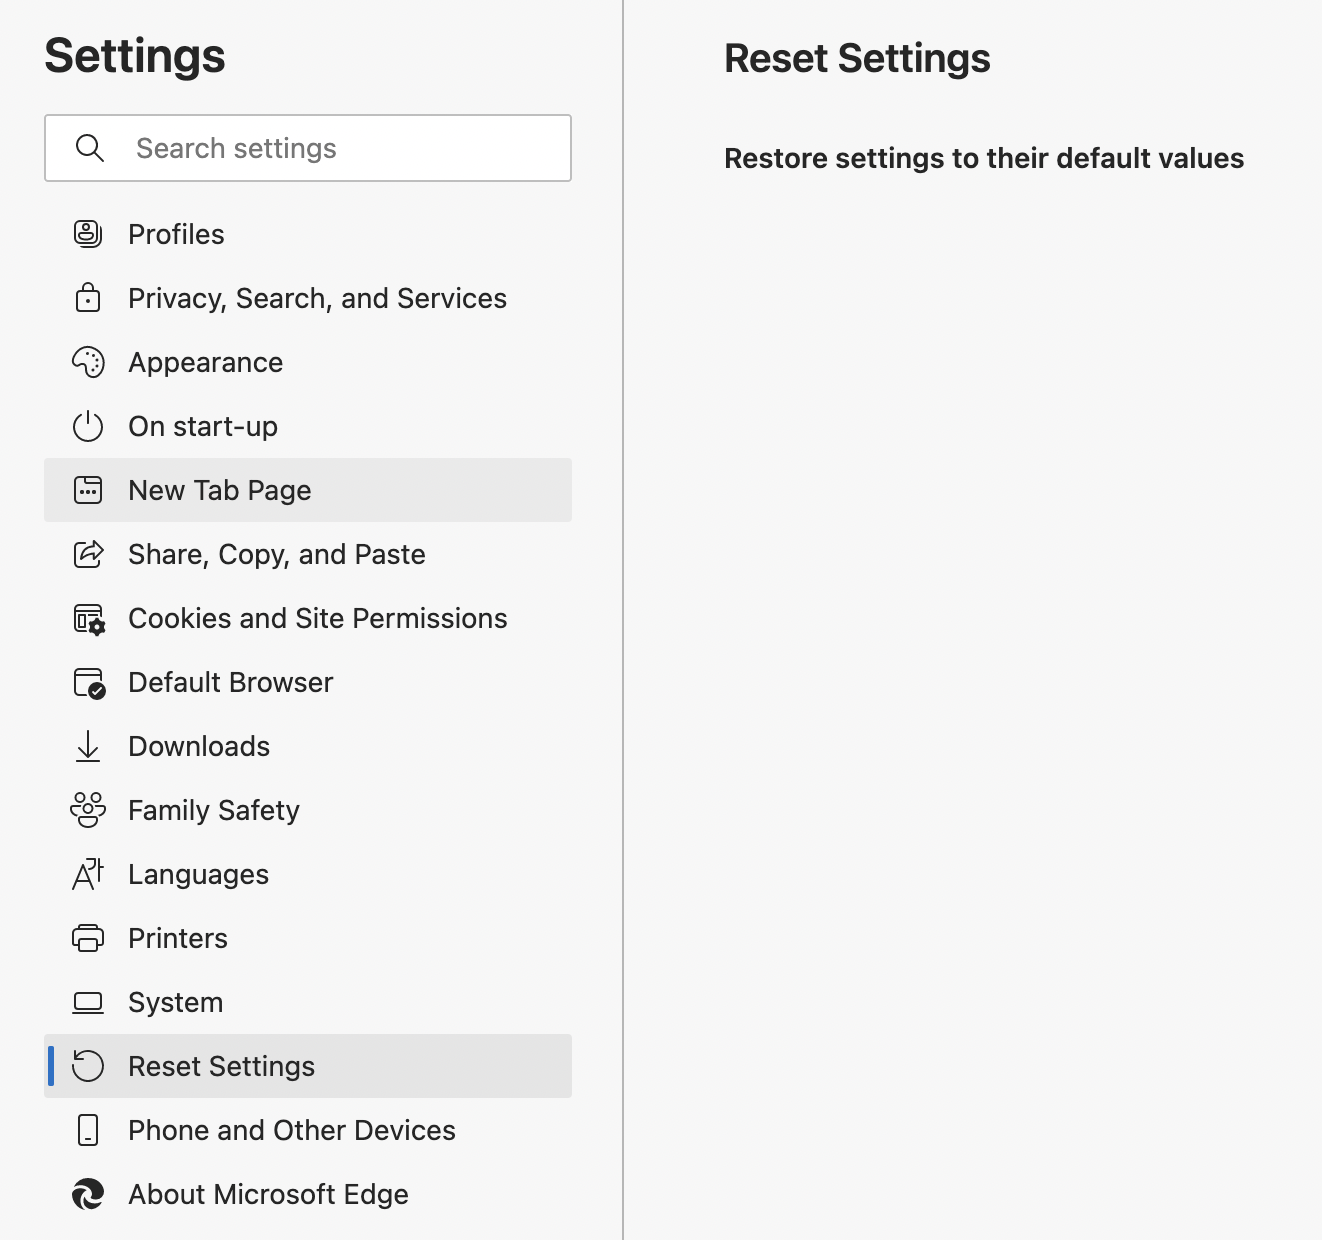Click the Share, Copy, and Paste icon
The image size is (1322, 1240).
pyautogui.click(x=88, y=554)
